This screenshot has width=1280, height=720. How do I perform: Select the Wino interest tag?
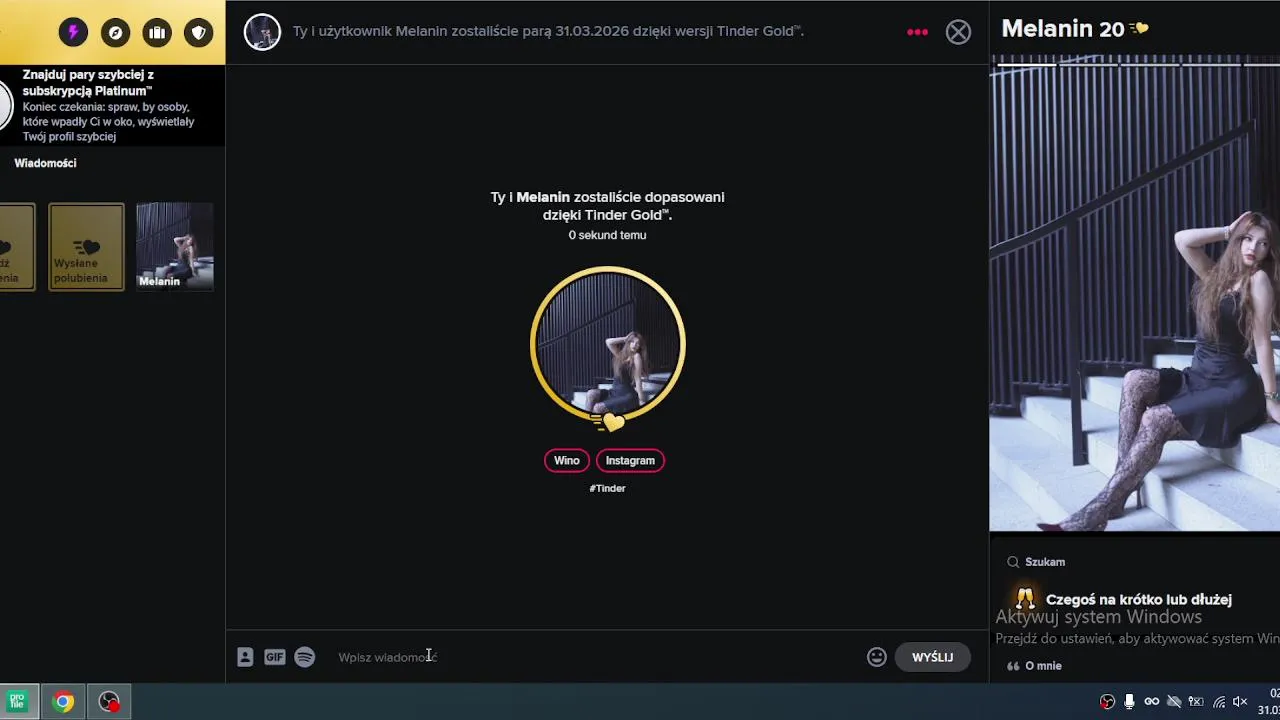[x=567, y=461]
